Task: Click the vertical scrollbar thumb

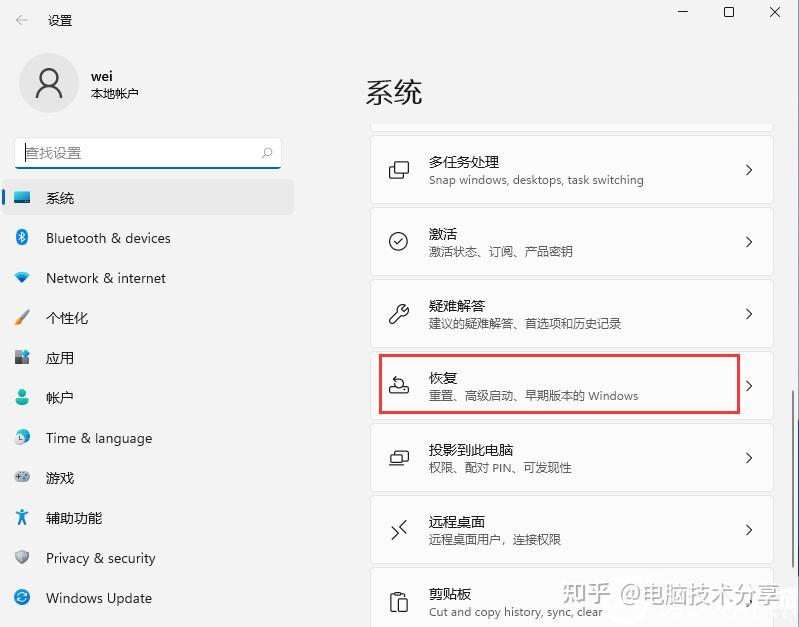Action: click(793, 478)
